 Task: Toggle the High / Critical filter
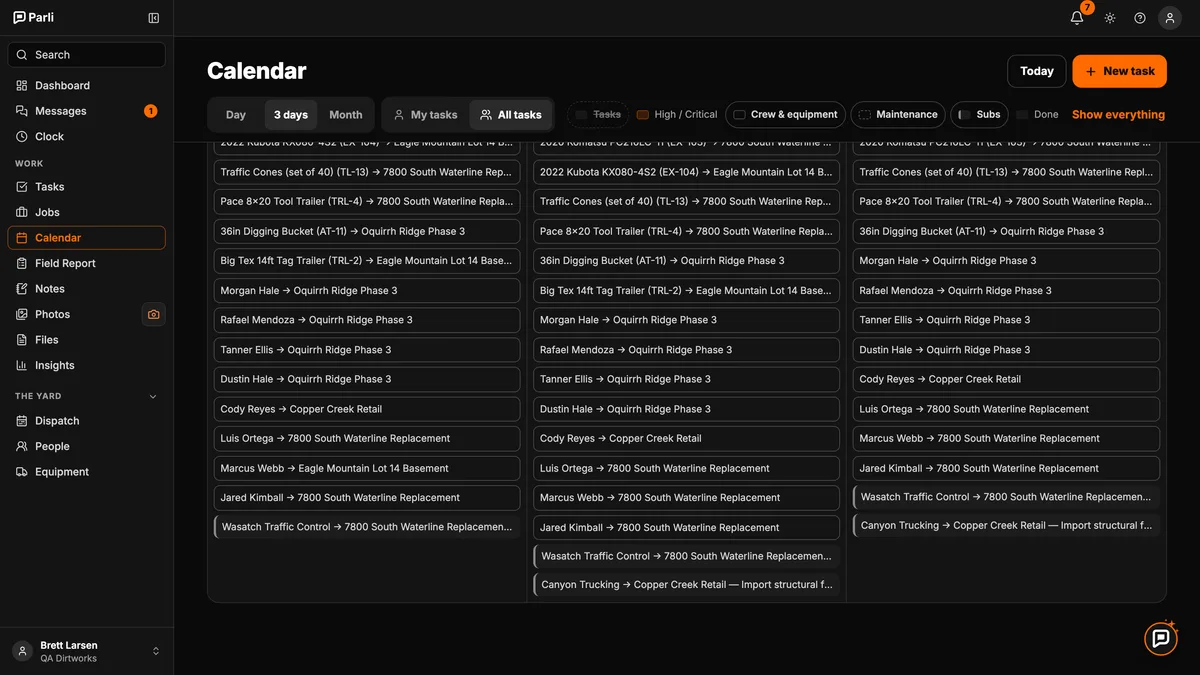[677, 114]
